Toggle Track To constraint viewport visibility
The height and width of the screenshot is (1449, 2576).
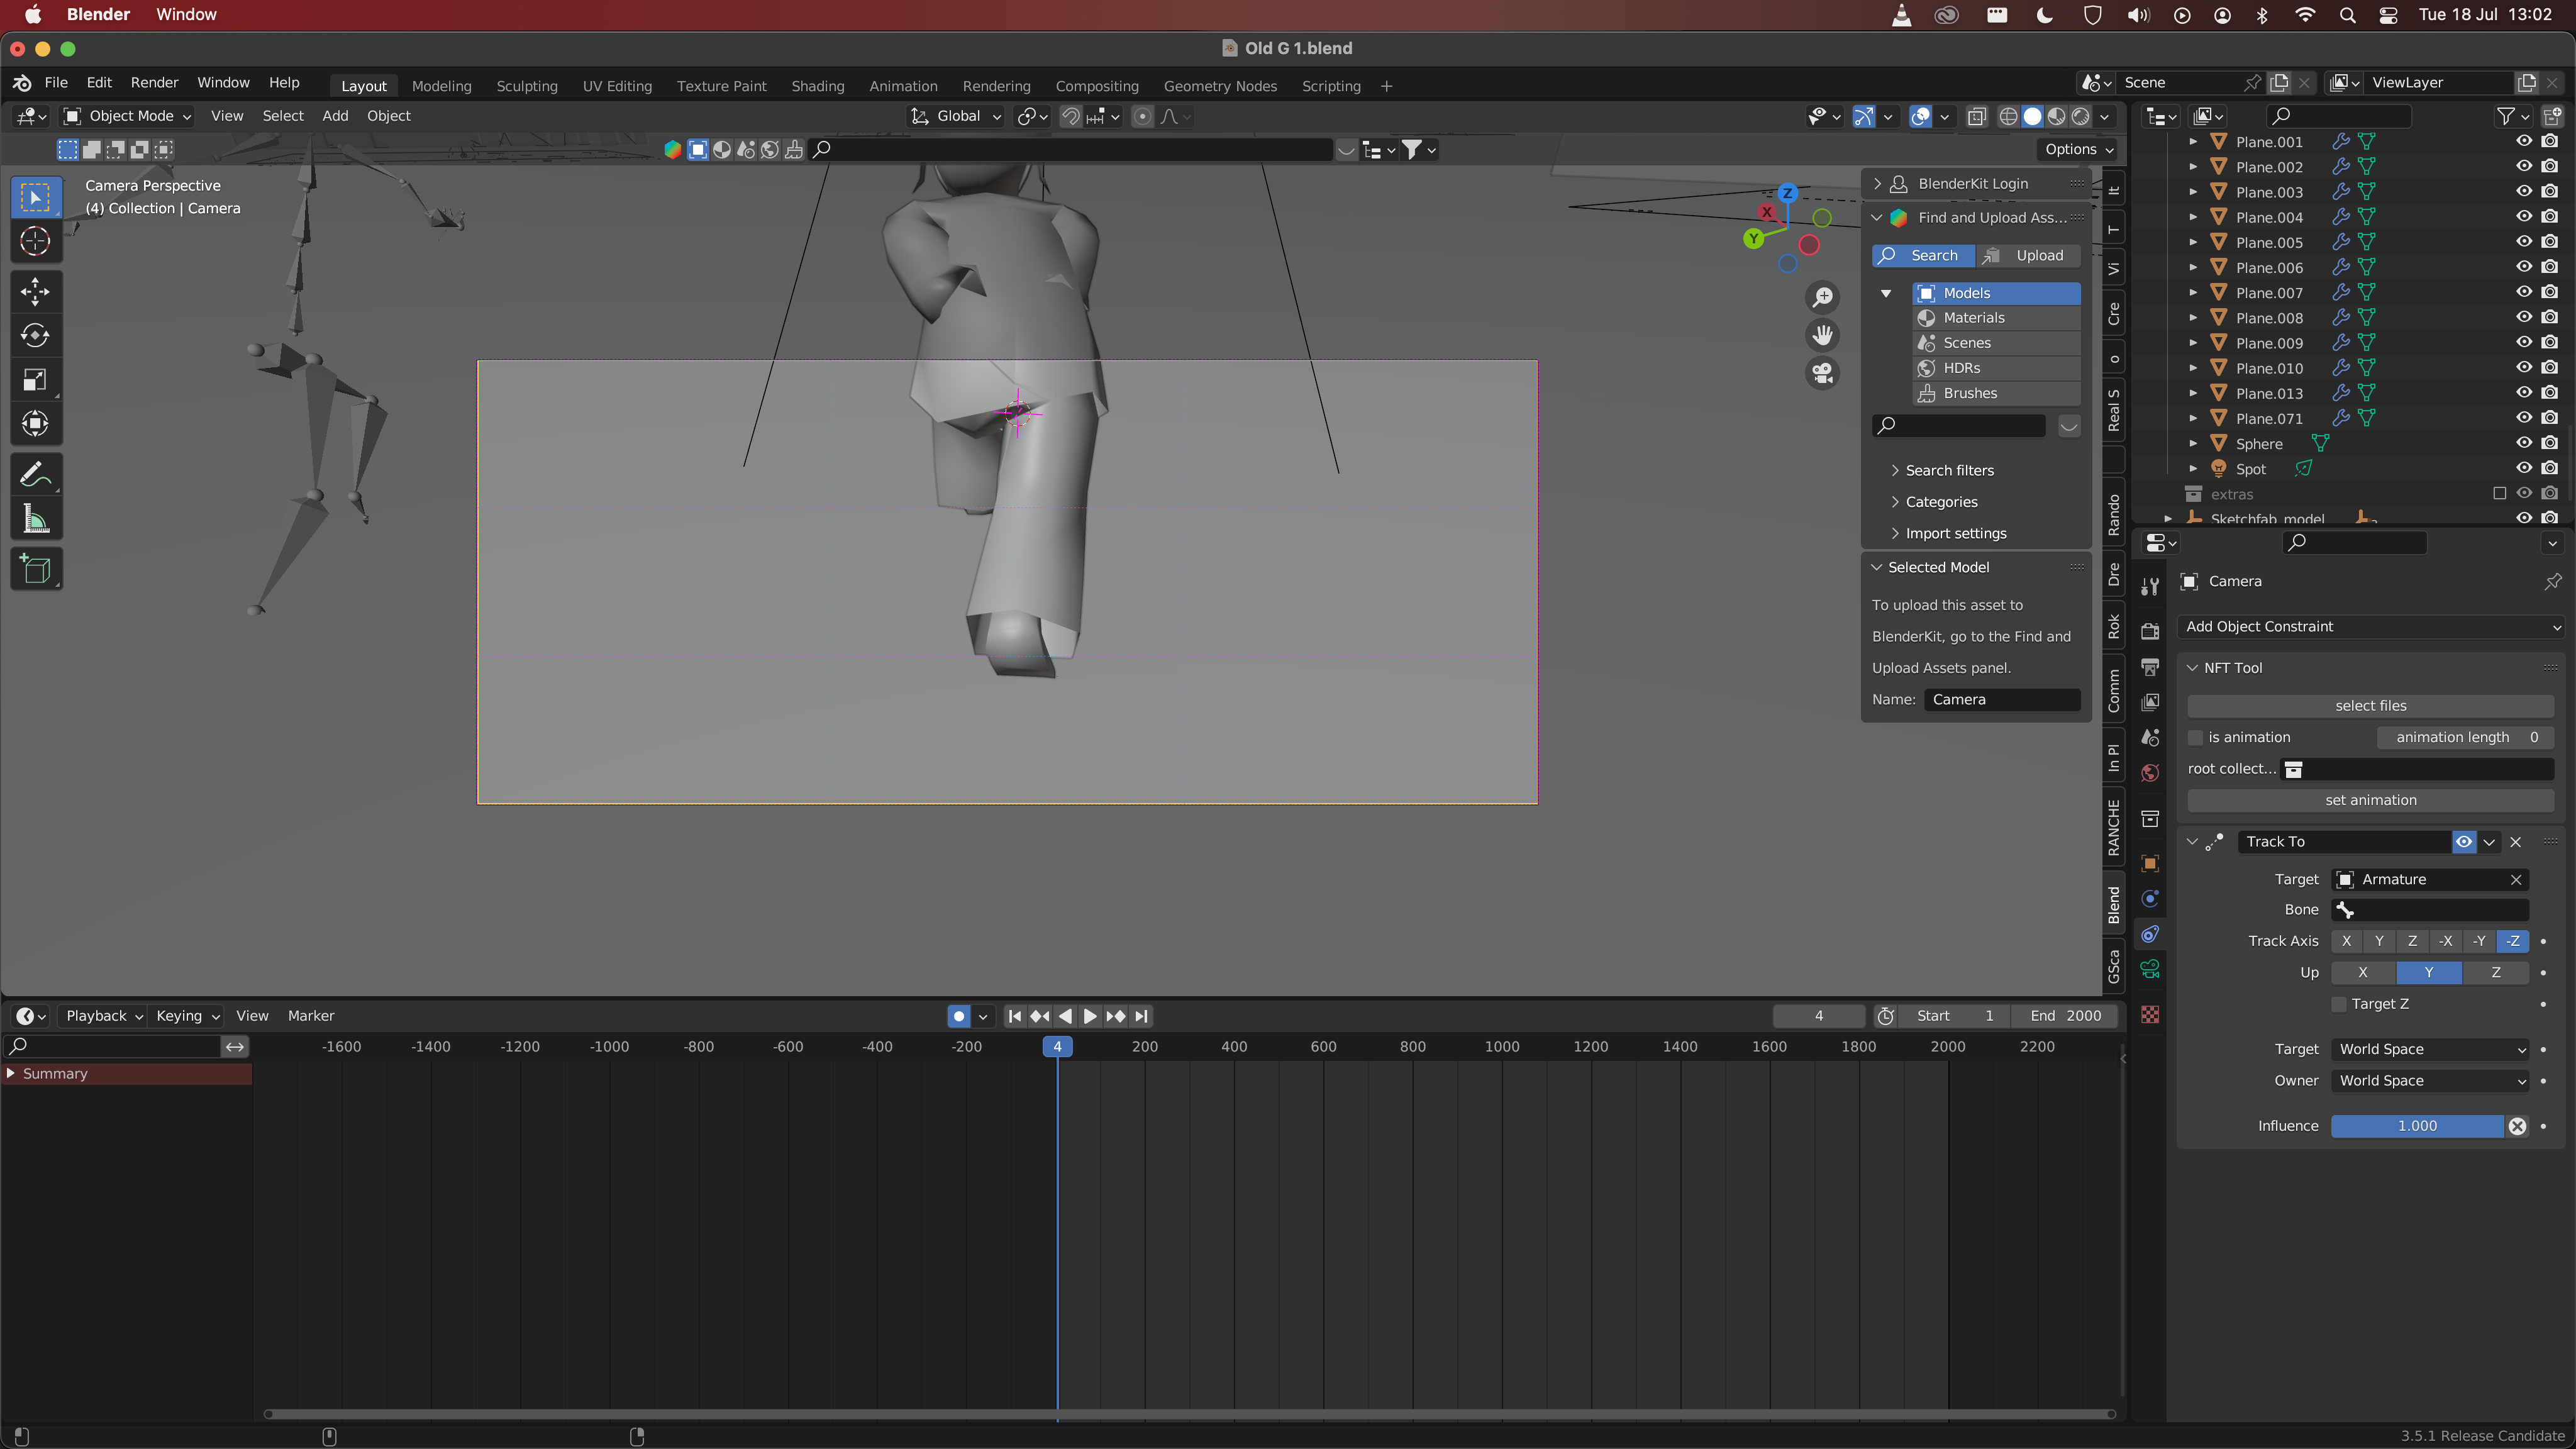(x=2464, y=842)
